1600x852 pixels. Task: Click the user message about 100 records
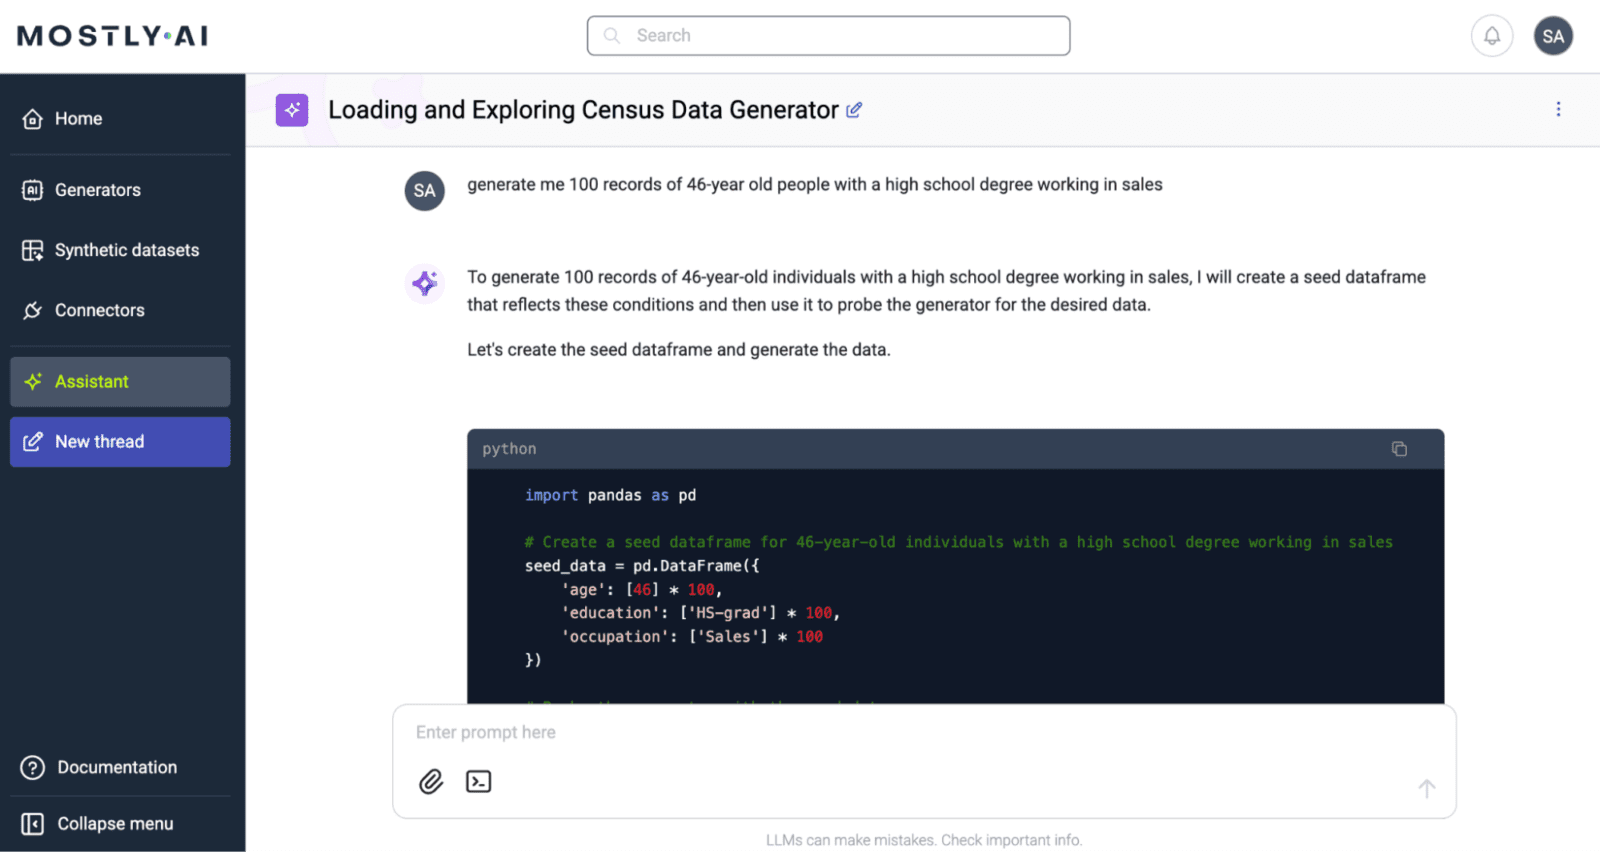pyautogui.click(x=815, y=185)
